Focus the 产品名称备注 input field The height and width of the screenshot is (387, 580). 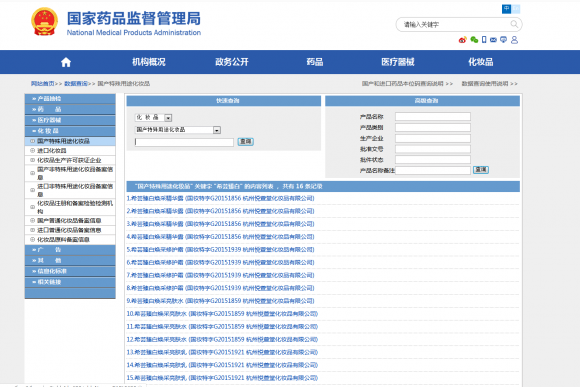433,170
